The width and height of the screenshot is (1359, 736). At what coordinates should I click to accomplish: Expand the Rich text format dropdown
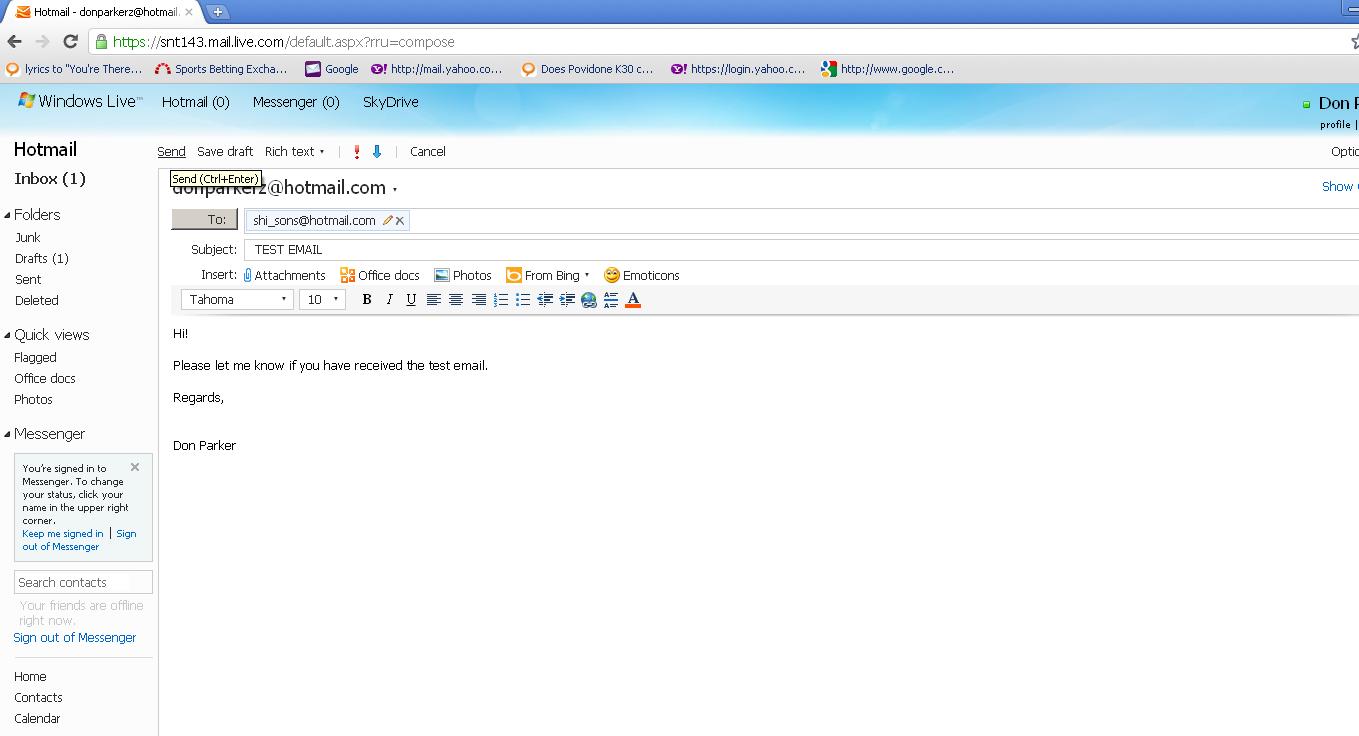pyautogui.click(x=294, y=152)
